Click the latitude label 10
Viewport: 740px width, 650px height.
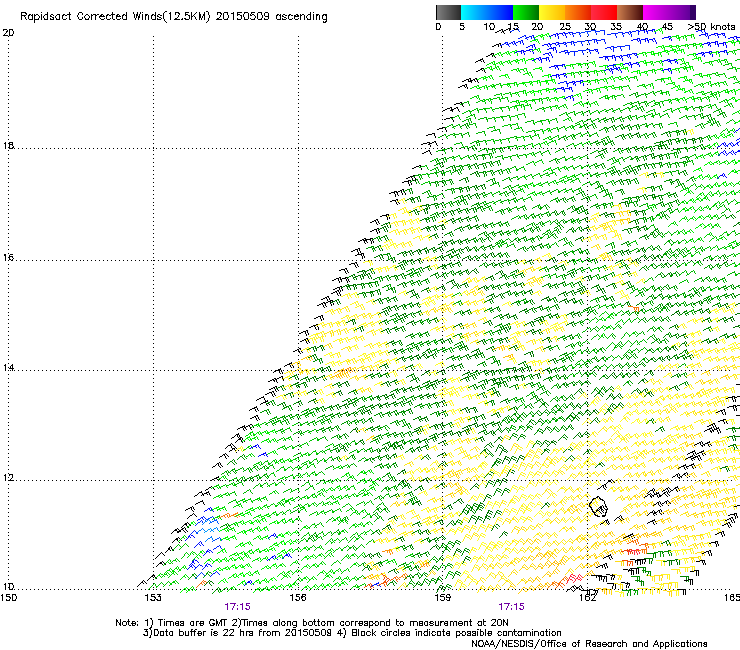8,586
